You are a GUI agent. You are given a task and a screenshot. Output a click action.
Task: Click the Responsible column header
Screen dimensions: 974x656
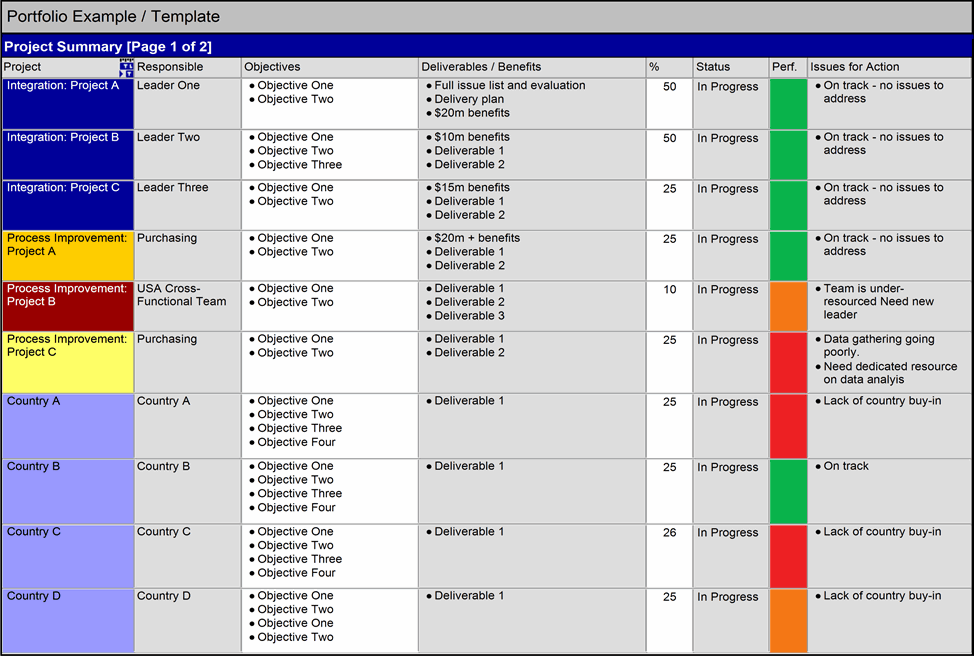(x=188, y=67)
